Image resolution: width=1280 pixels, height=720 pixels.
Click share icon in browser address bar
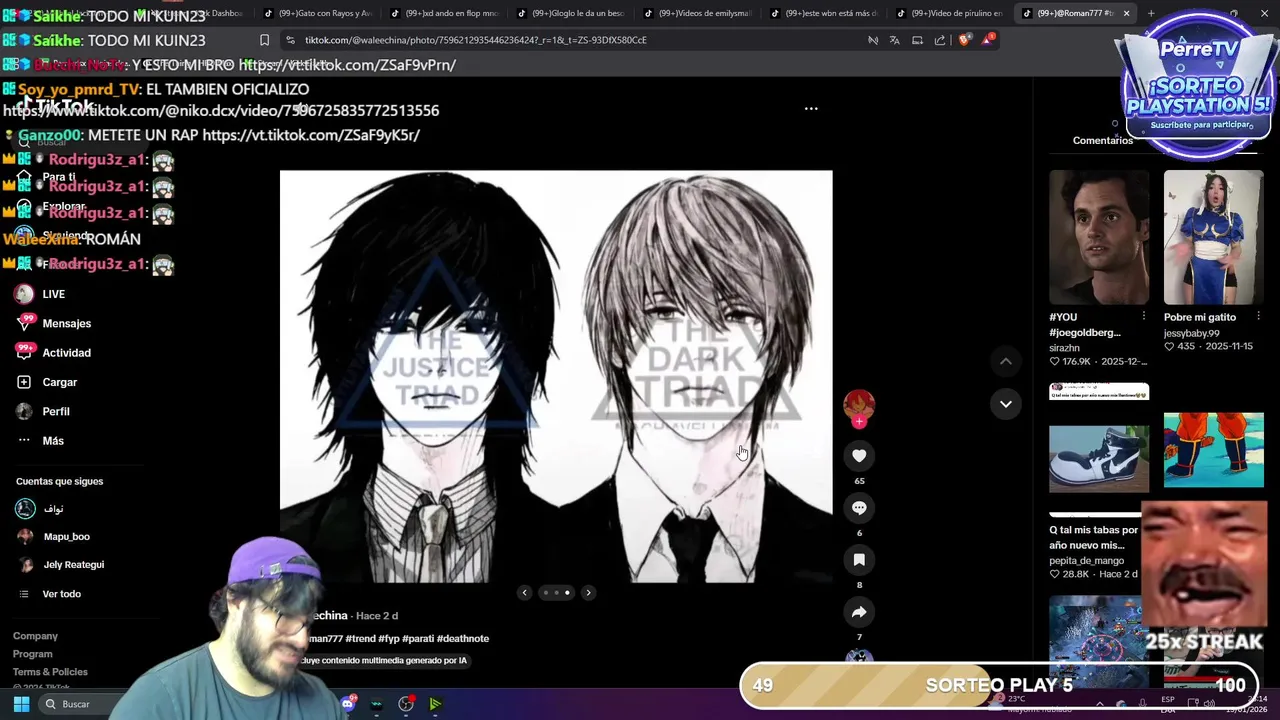[x=940, y=40]
